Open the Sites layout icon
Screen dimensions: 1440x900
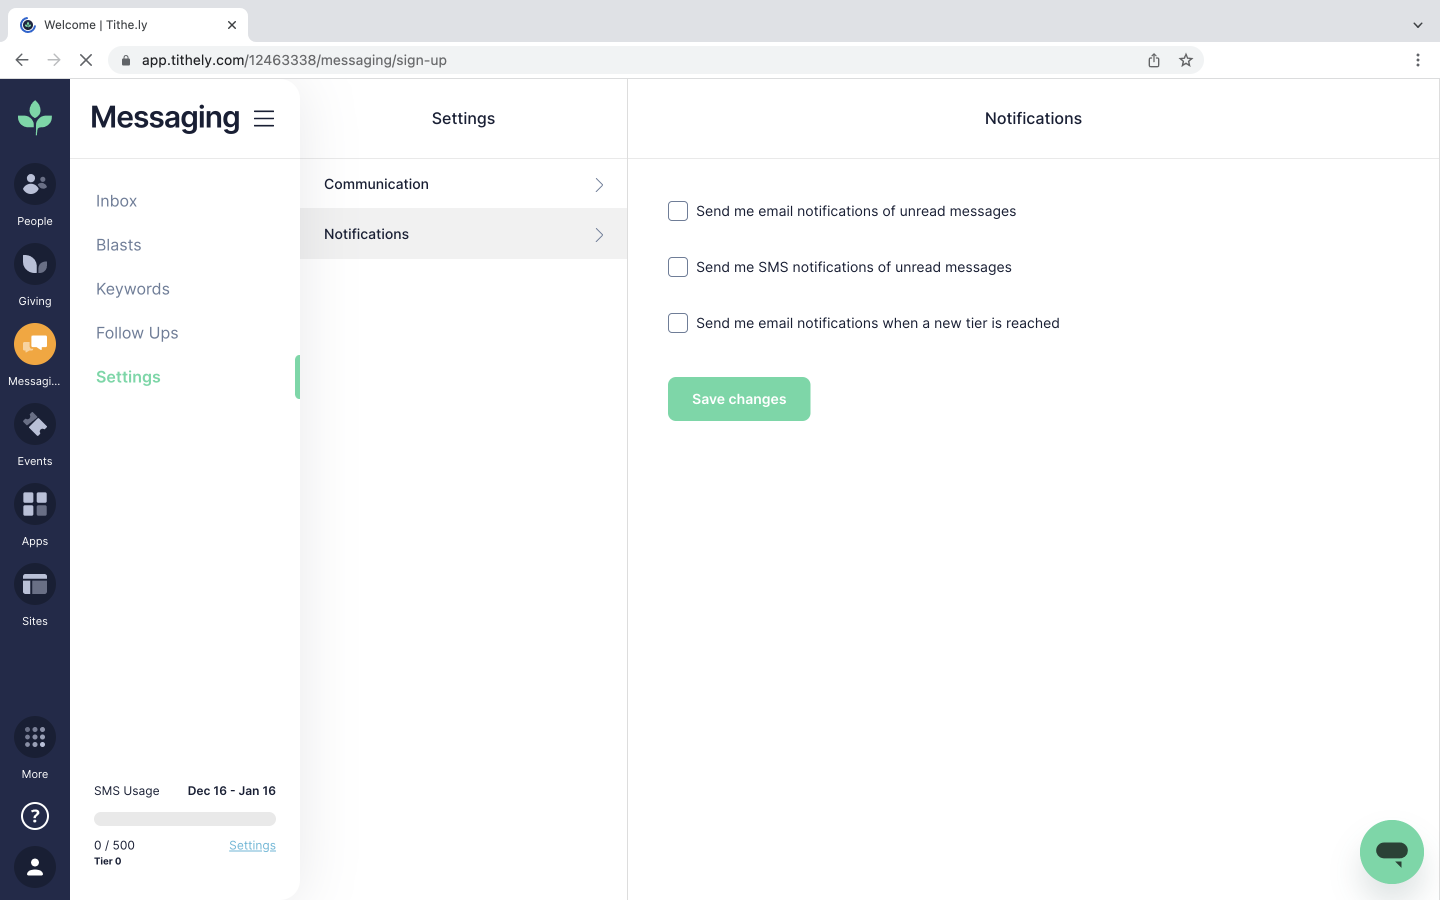35,584
